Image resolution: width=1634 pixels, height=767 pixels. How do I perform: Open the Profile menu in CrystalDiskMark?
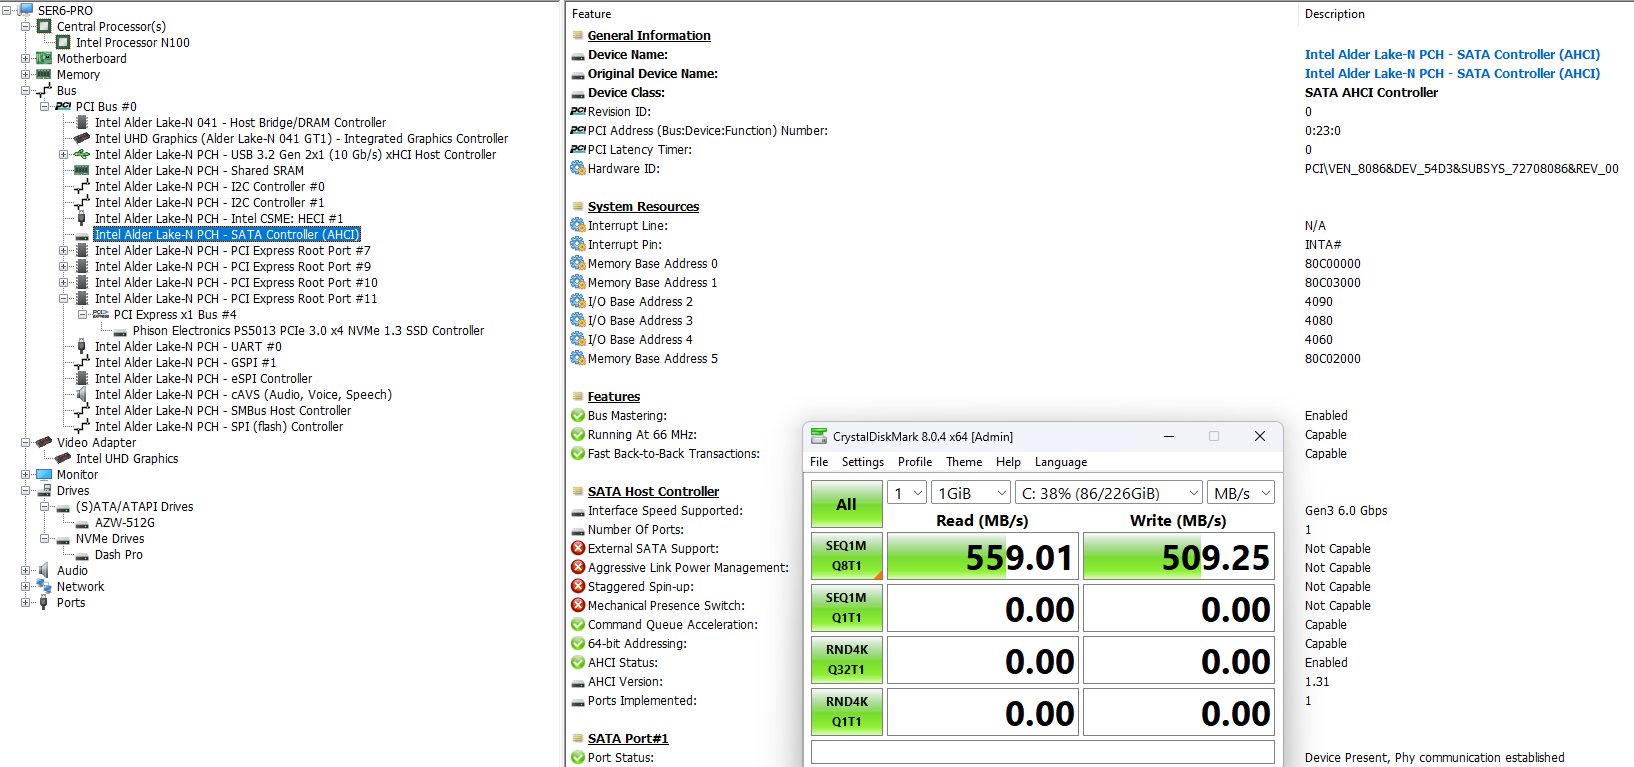click(x=914, y=462)
